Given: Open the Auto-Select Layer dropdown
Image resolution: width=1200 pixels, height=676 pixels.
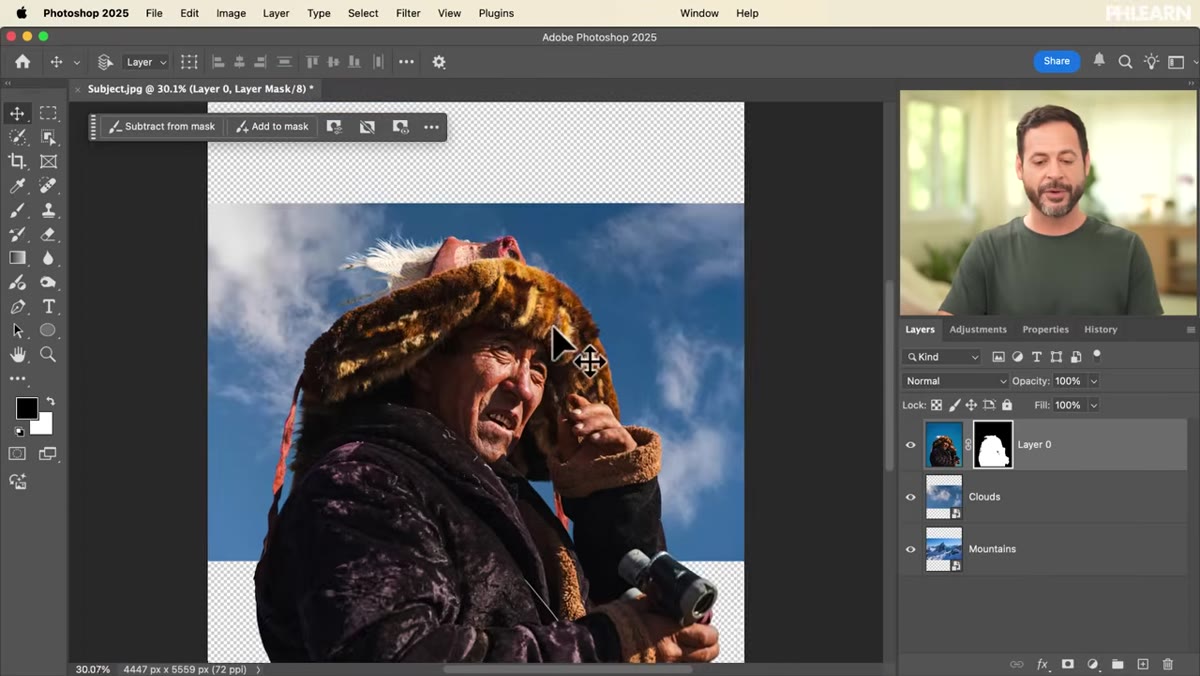Looking at the screenshot, I should coord(146,62).
